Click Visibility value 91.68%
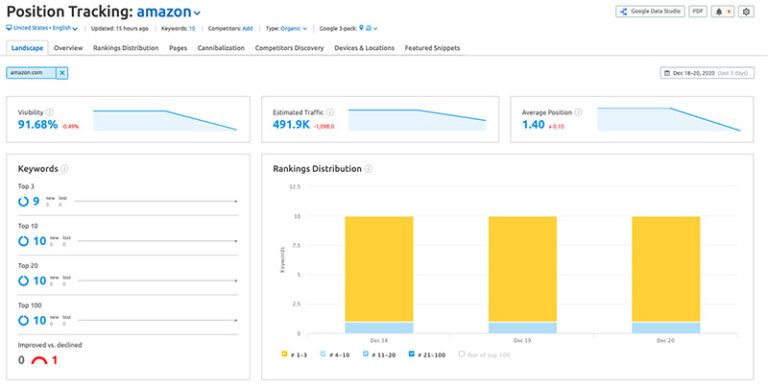Screen dimensions: 768x390 (x=38, y=125)
